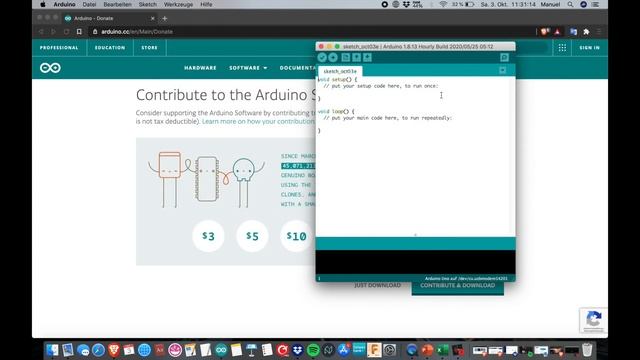
Task: Open the Arduino application menu
Action: click(x=64, y=4)
